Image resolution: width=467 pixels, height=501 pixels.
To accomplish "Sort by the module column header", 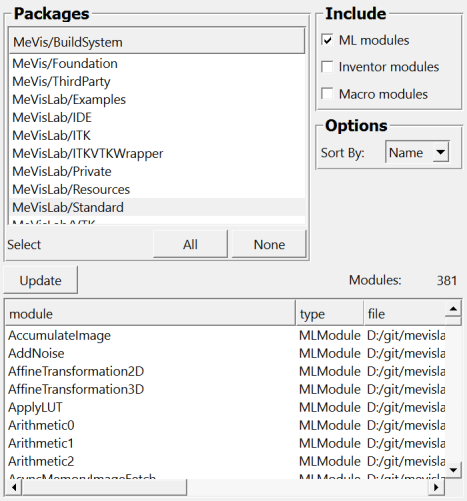I will 150,313.
